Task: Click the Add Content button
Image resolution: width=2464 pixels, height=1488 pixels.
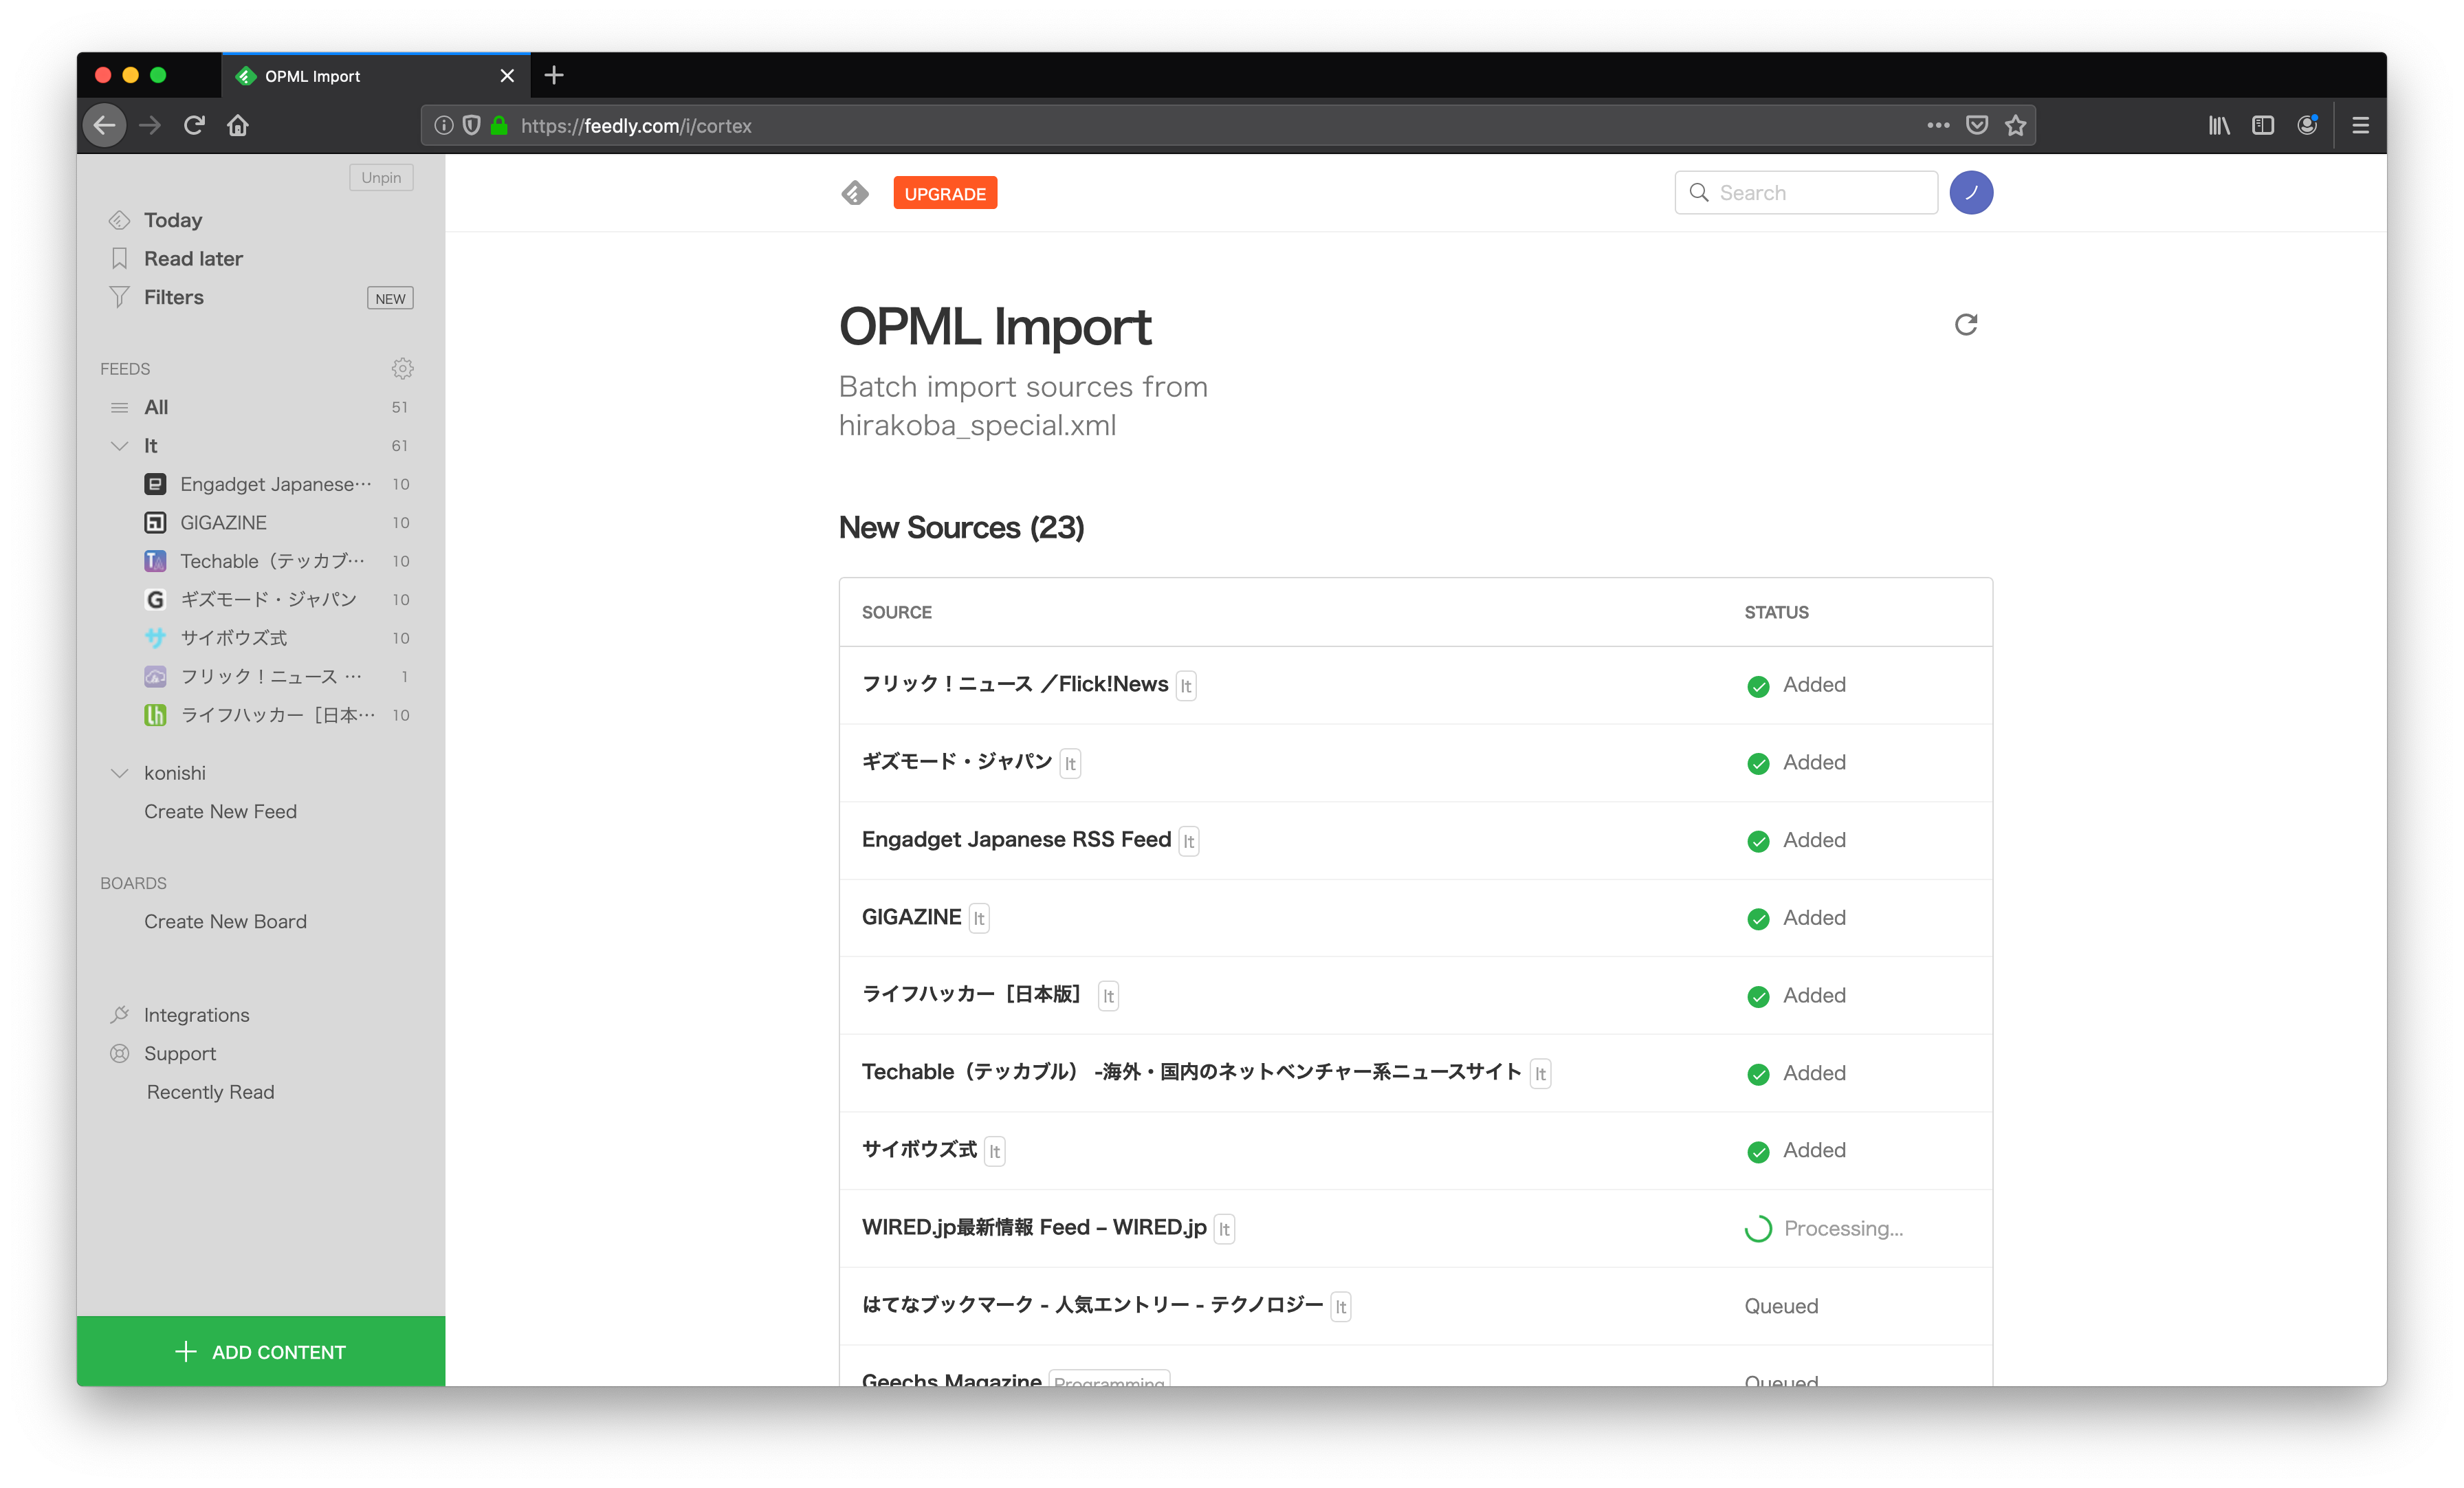Action: pyautogui.click(x=261, y=1351)
